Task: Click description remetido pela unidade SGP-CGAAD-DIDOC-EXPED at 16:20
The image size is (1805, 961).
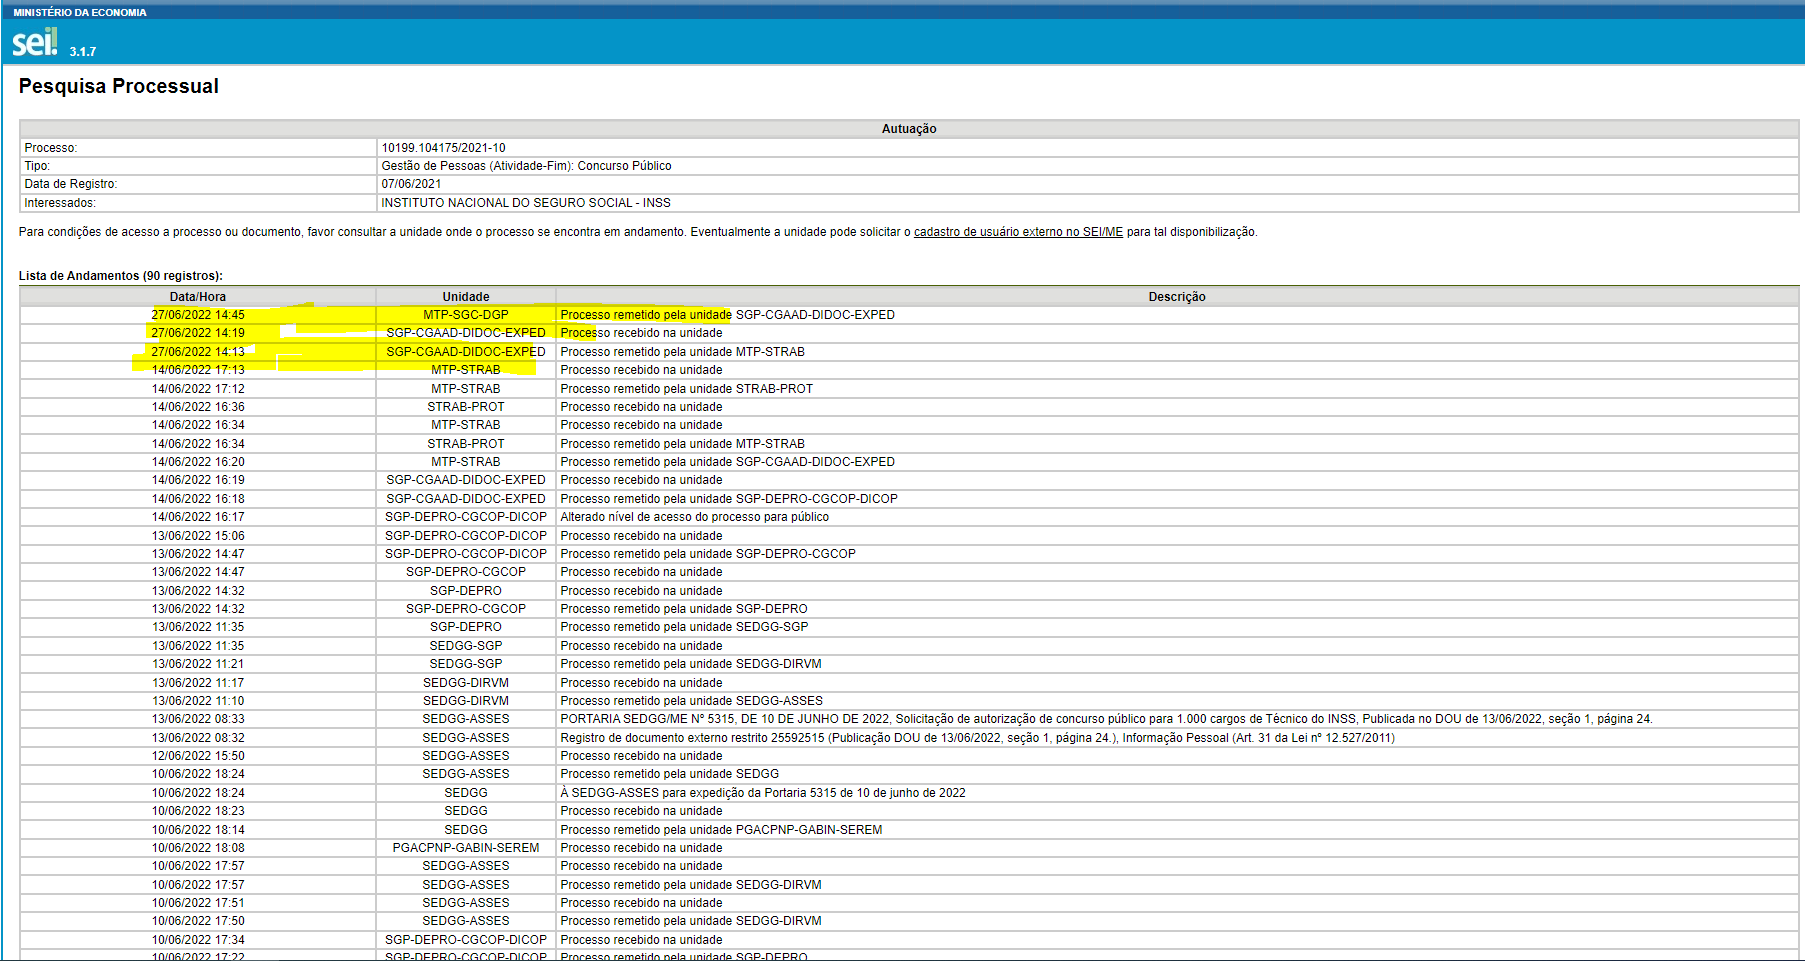Action: (x=728, y=462)
